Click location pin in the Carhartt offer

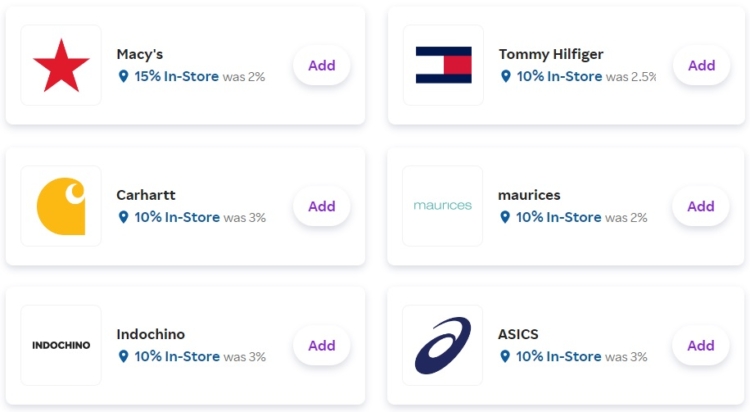pyautogui.click(x=123, y=217)
